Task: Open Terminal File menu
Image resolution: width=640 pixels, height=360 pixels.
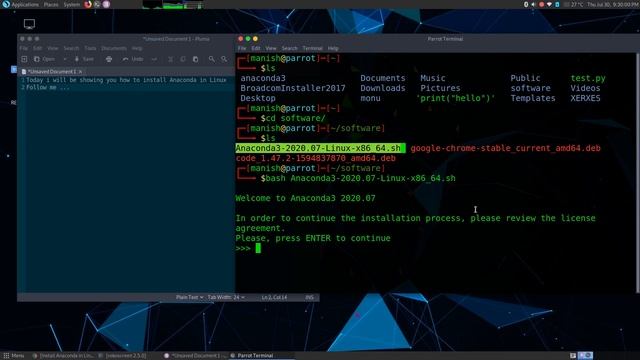Action: point(242,48)
